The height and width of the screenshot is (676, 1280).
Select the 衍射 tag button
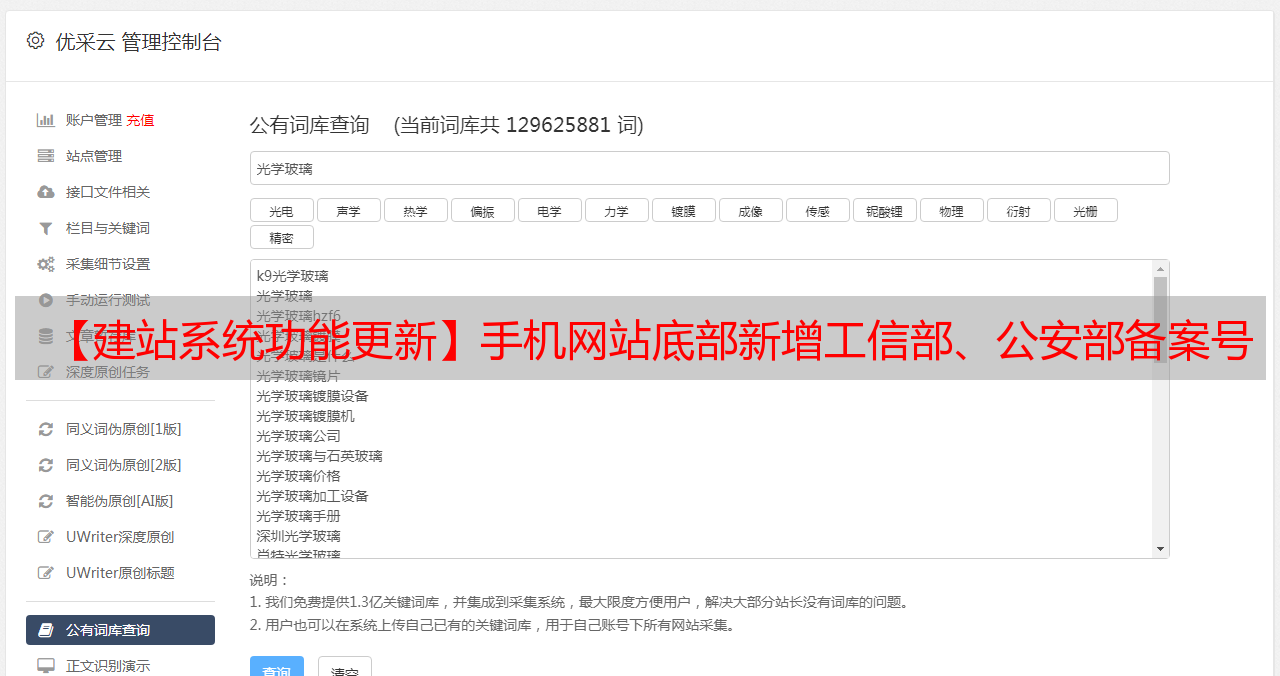tap(1019, 210)
